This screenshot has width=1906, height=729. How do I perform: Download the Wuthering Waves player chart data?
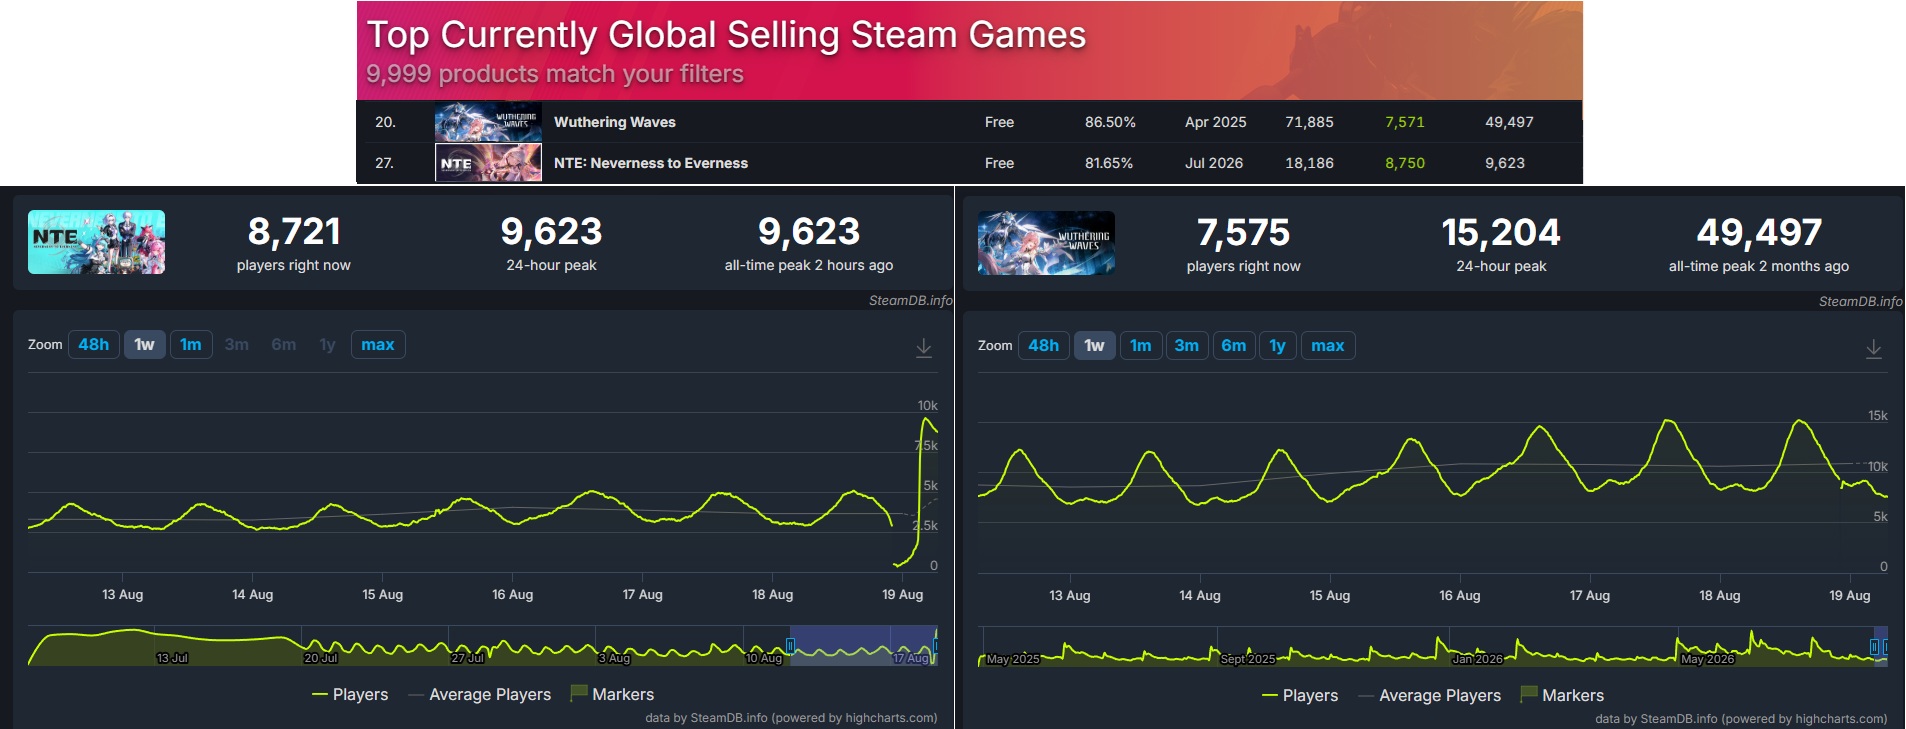click(1874, 348)
